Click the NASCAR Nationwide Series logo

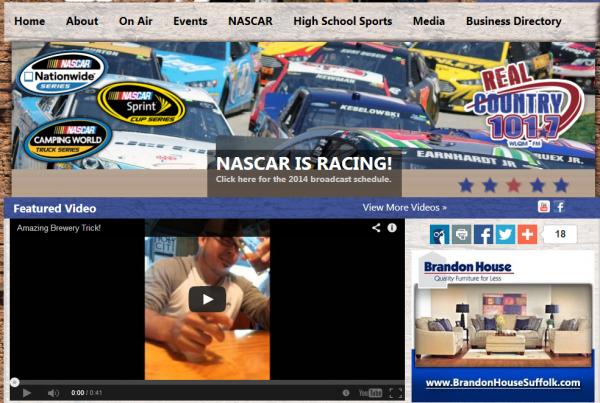[64, 73]
